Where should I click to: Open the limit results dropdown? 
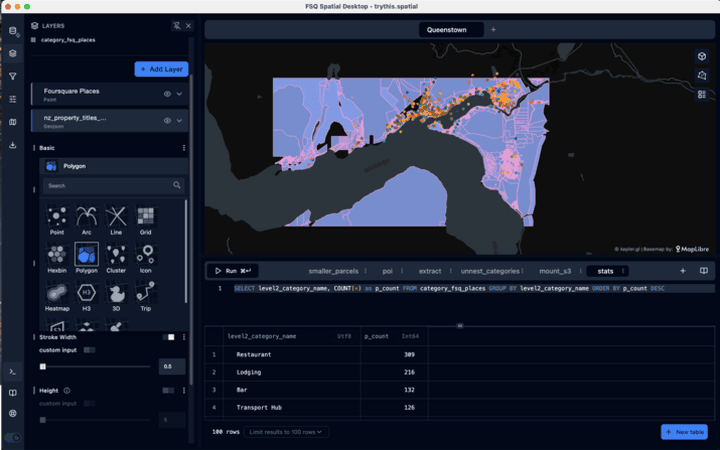point(286,432)
